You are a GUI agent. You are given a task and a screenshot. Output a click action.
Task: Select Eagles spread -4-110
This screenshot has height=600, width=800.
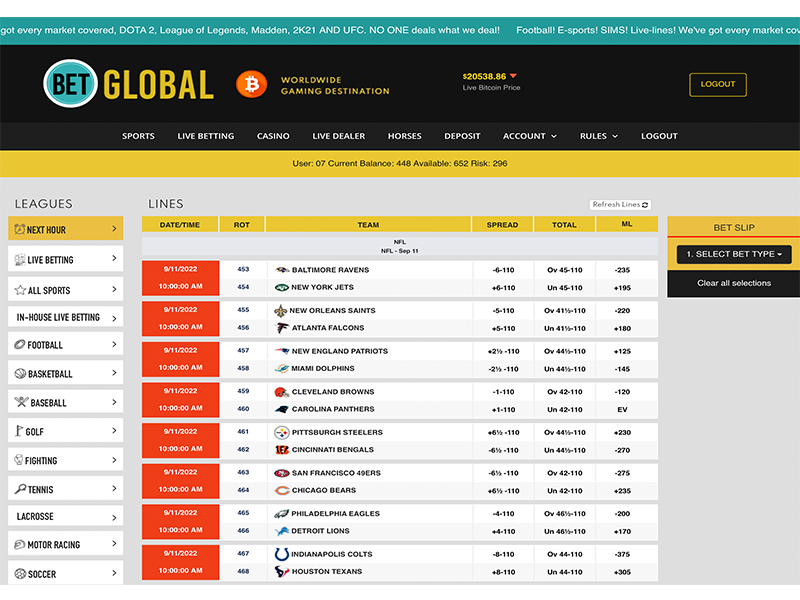pos(503,514)
